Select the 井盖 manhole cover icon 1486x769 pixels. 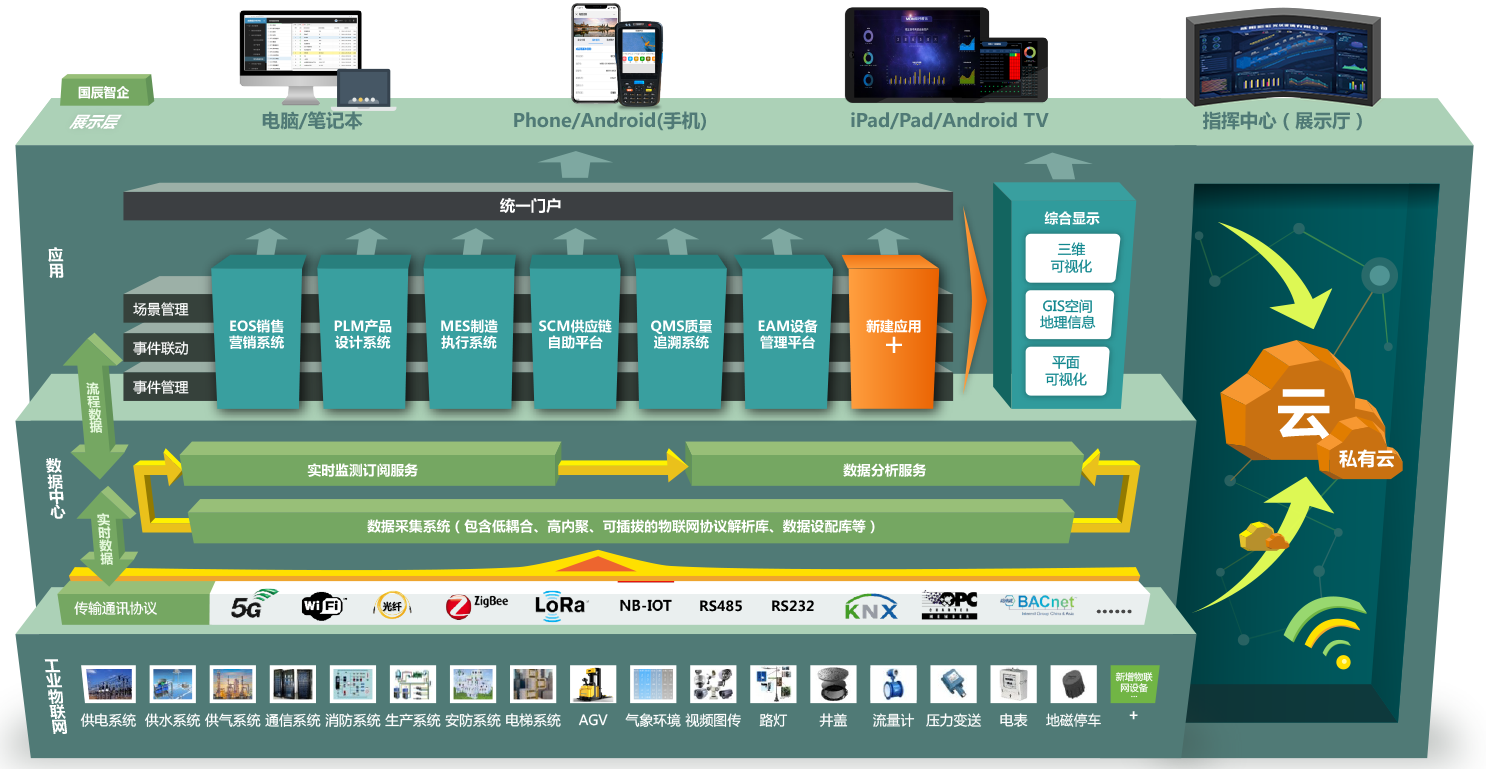833,685
